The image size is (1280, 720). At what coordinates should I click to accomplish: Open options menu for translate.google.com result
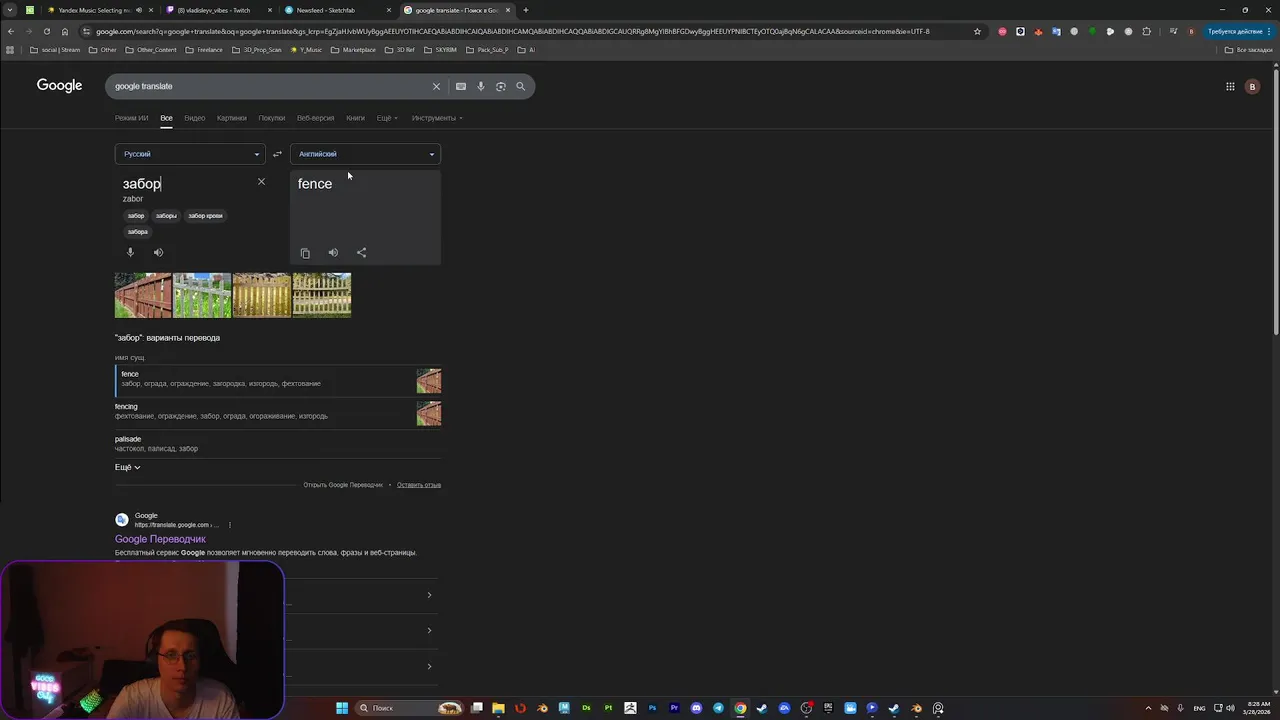pos(229,525)
